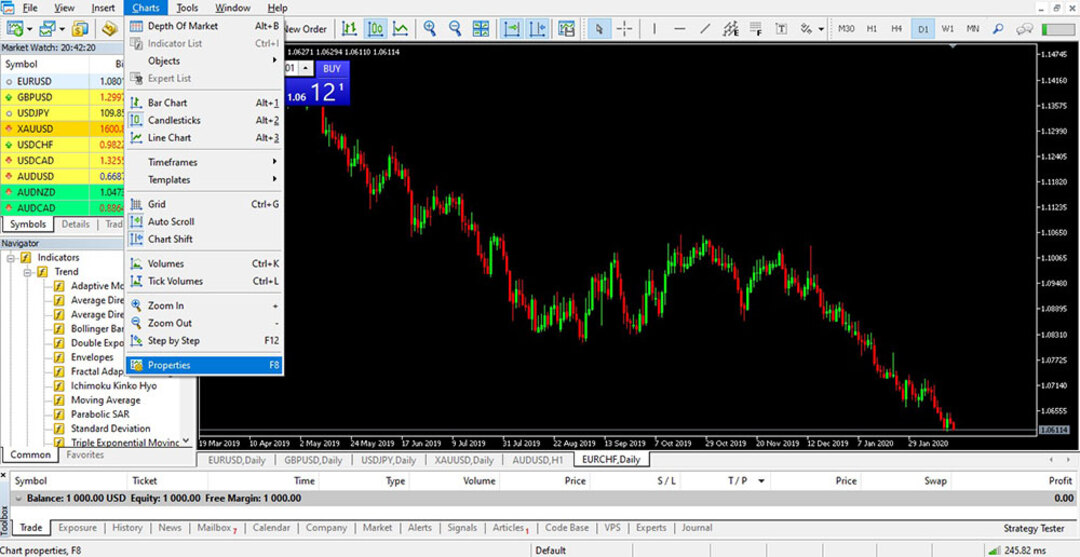Viewport: 1080px width, 557px height.
Task: Click the blue BUY button
Action: (331, 69)
